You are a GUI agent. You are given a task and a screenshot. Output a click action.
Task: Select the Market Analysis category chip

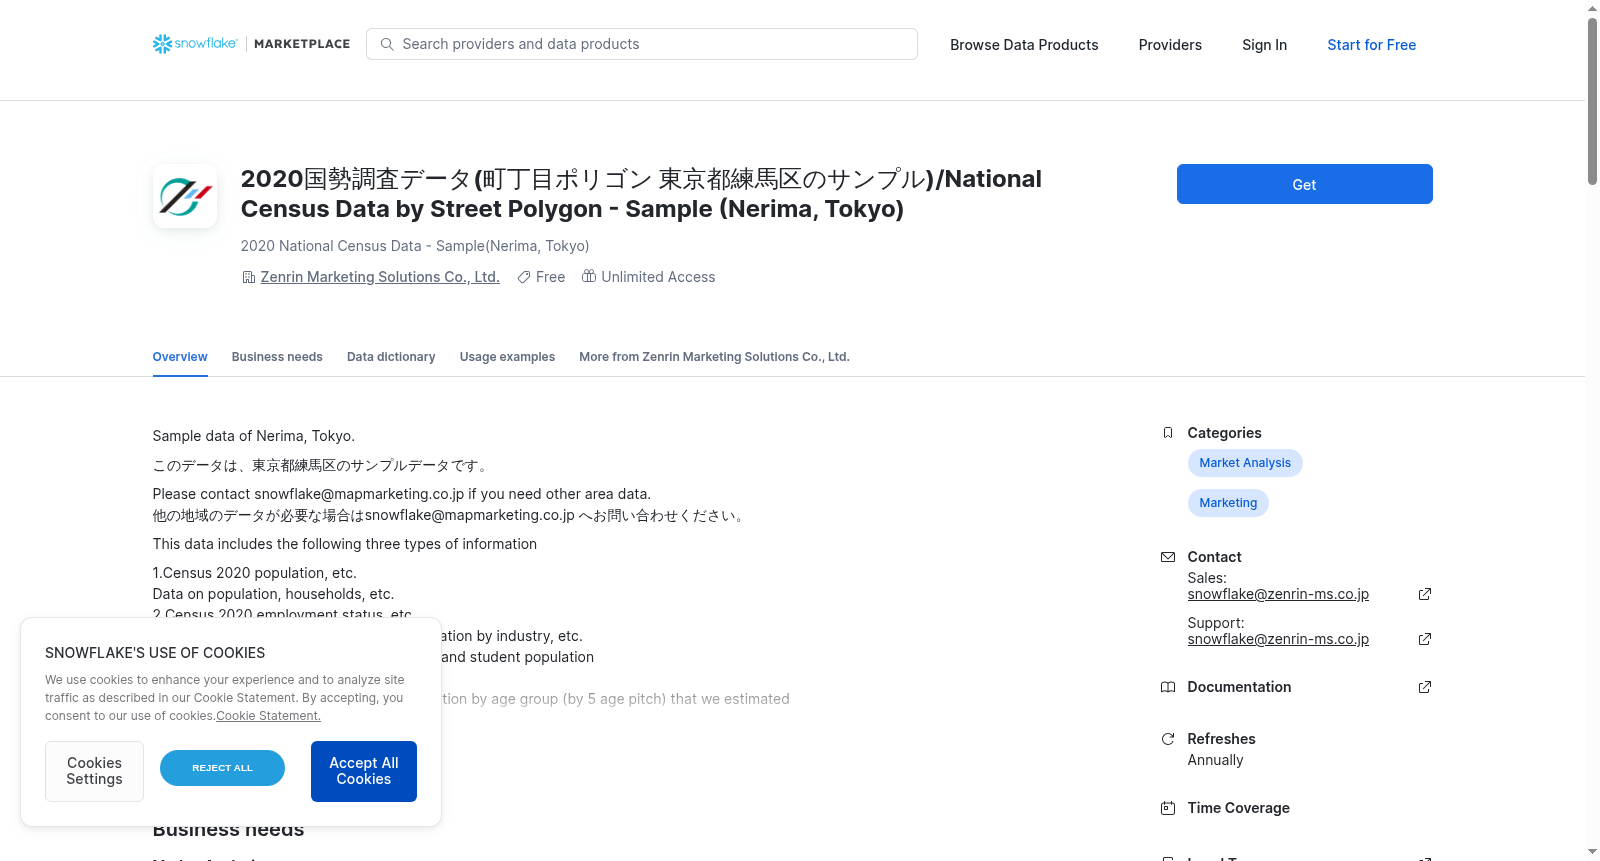1245,463
